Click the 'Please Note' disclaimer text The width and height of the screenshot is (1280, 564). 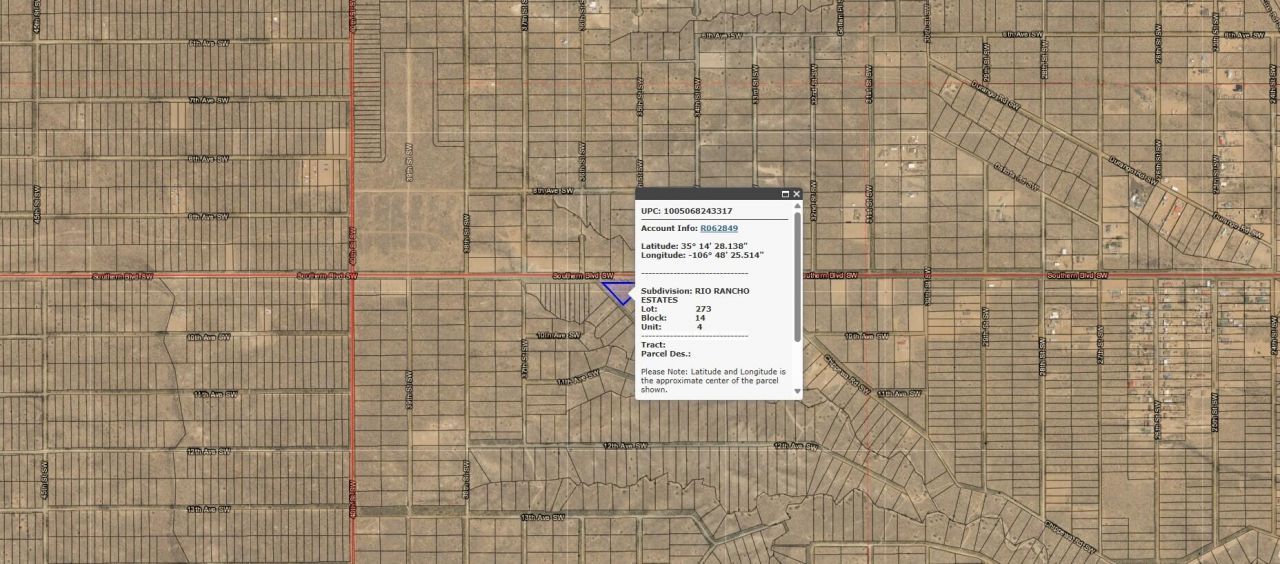pos(713,380)
